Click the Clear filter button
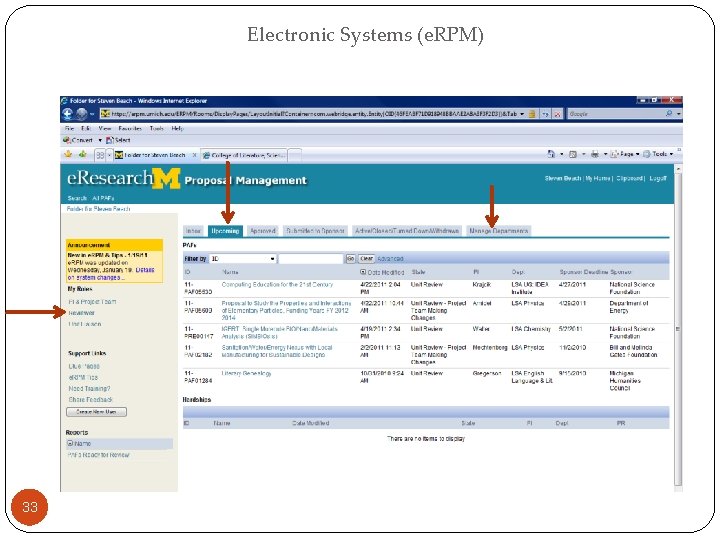This screenshot has width=720, height=540. coord(366,259)
